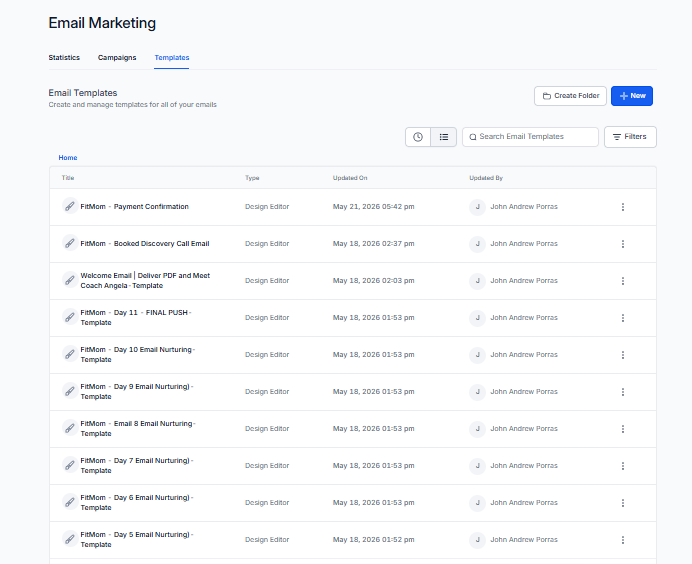
Task: Open the FitMom - Payment Confirmation template
Action: (135, 207)
